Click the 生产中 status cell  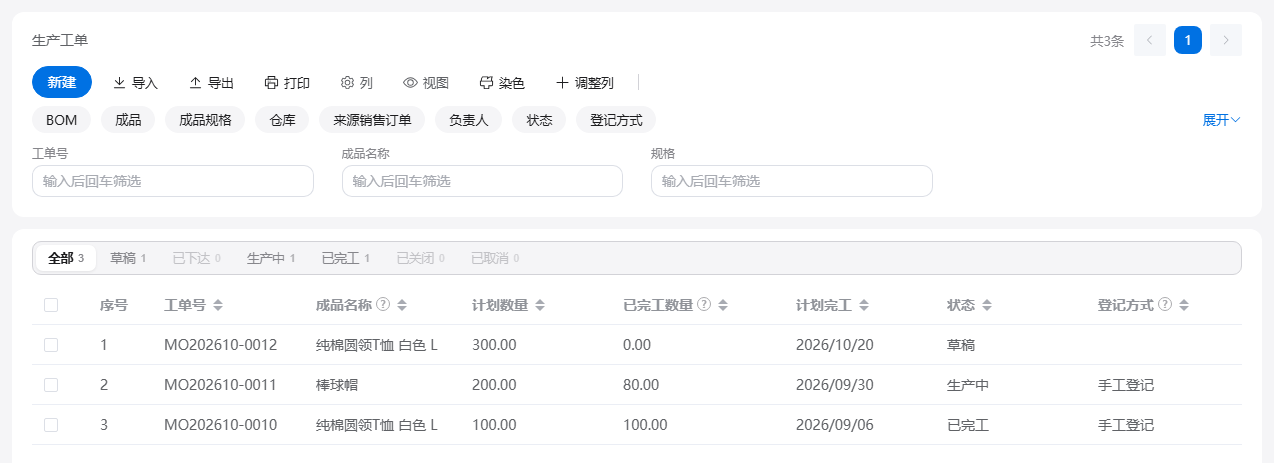point(968,385)
